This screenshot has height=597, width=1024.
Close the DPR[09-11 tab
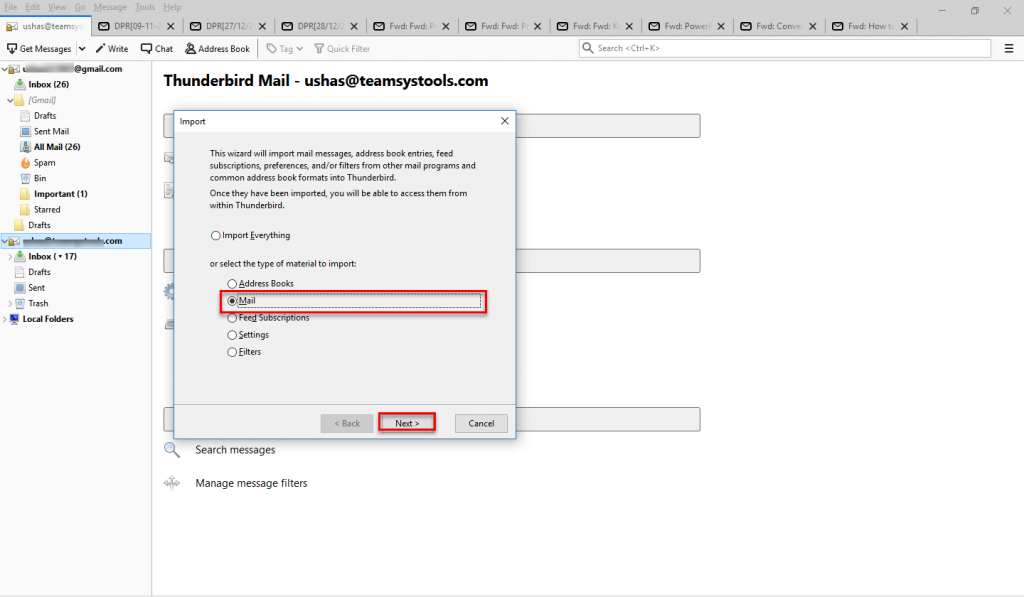pyautogui.click(x=170, y=26)
